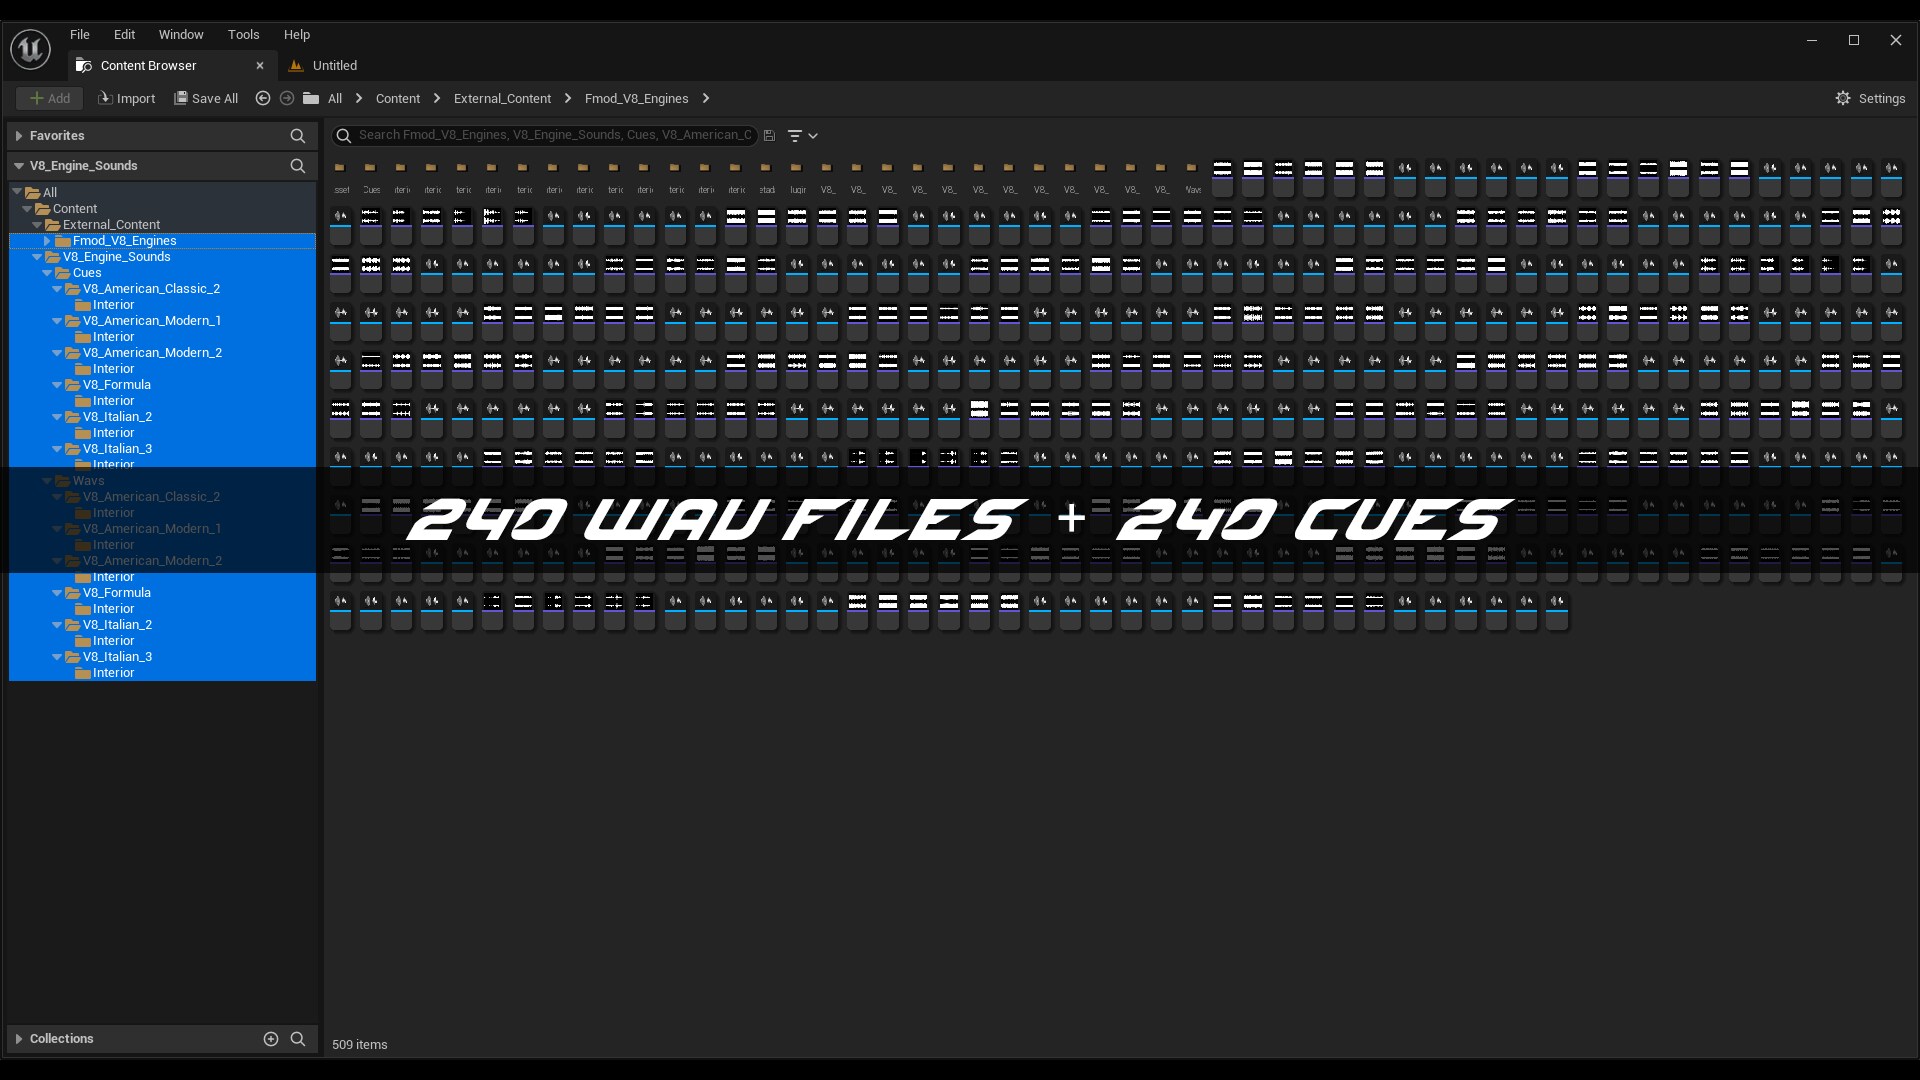Click the Save All button
1920x1080 pixels.
[206, 98]
